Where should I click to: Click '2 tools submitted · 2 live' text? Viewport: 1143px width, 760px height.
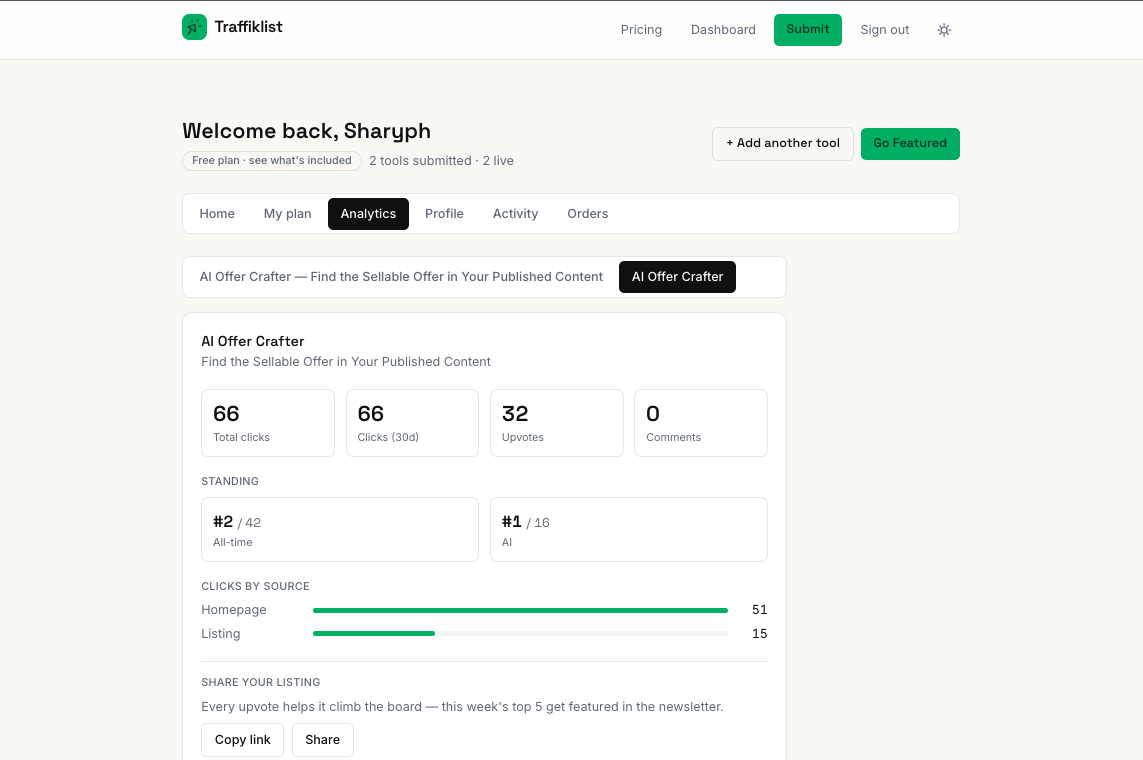pos(441,160)
